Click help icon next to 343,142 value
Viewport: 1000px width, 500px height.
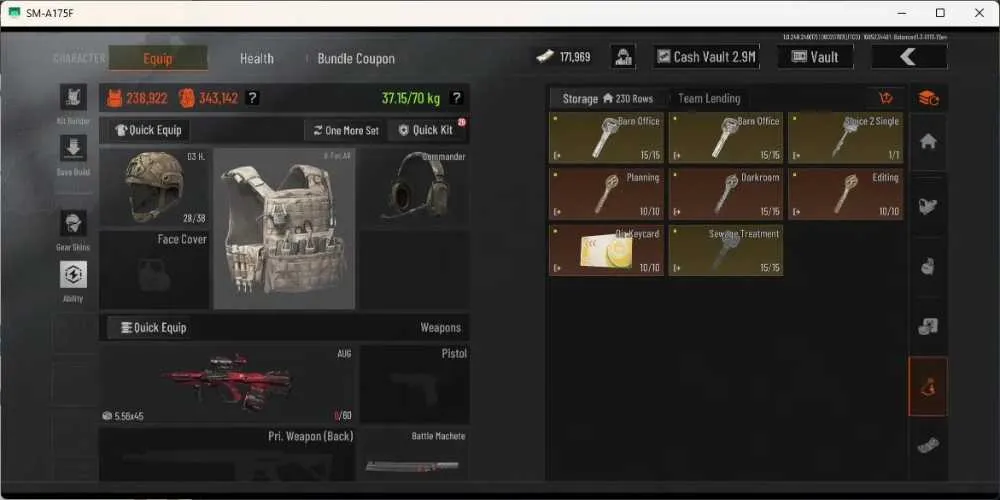[x=253, y=98]
